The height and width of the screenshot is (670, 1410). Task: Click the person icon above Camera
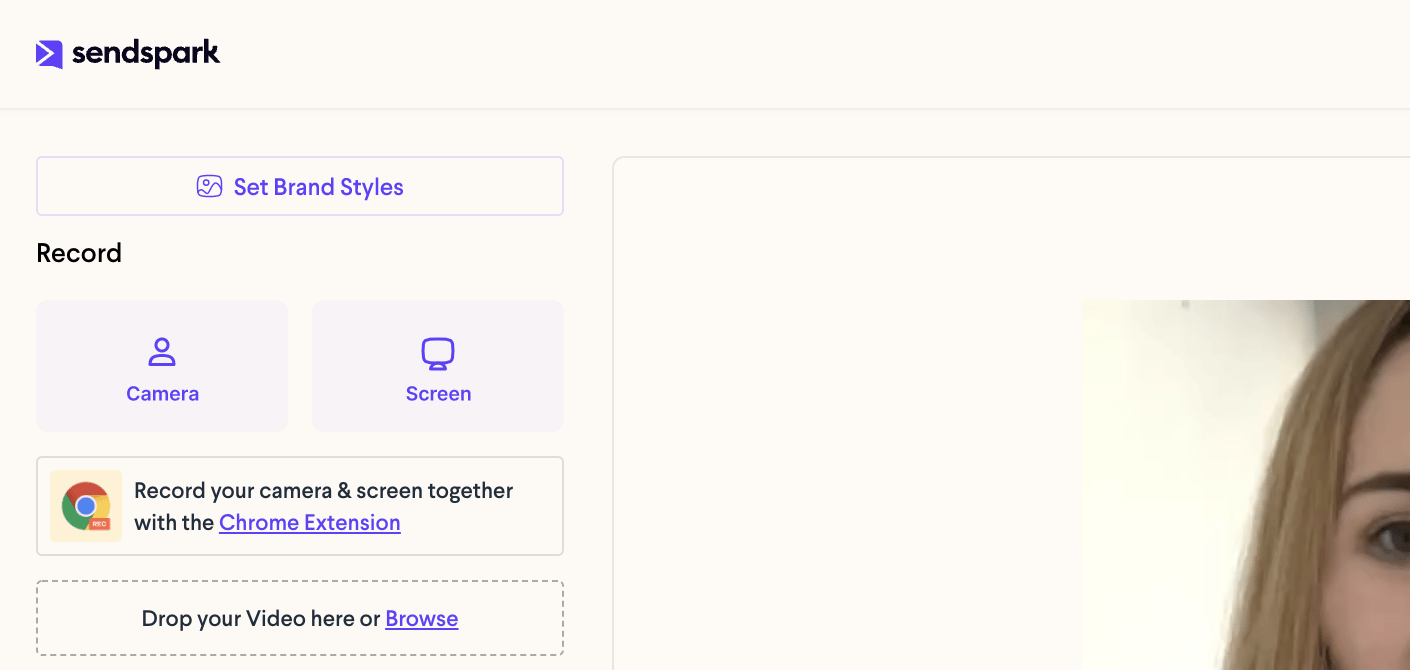click(162, 352)
